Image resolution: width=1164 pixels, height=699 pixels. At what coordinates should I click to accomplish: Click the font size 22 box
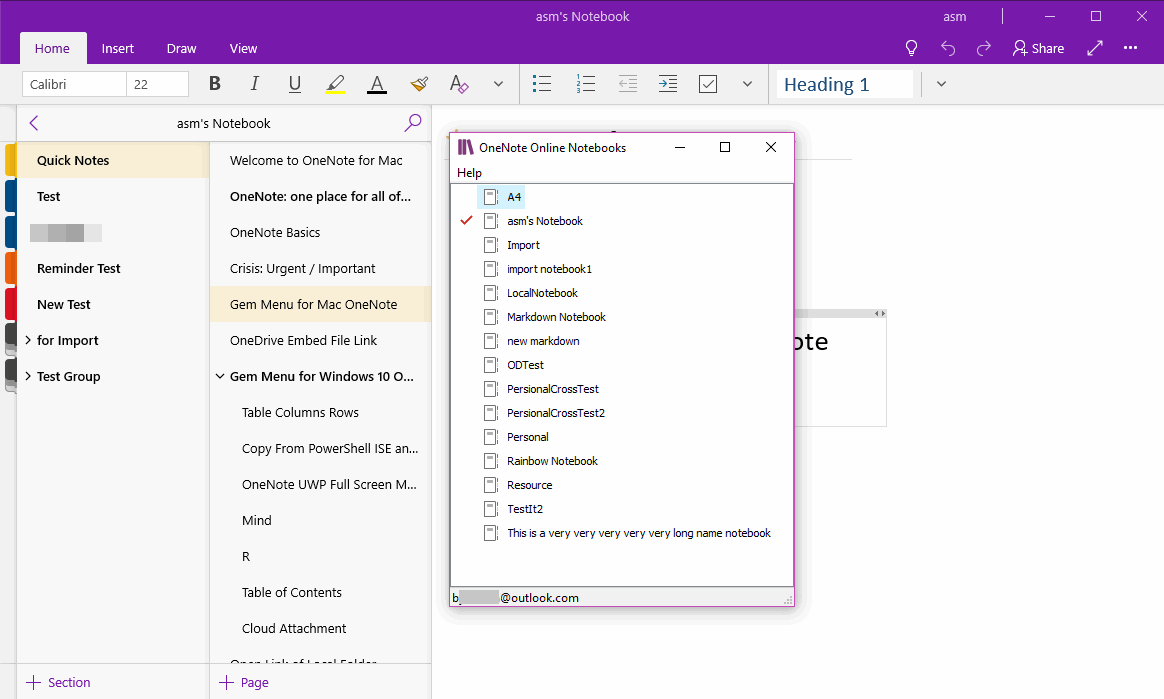pos(157,84)
